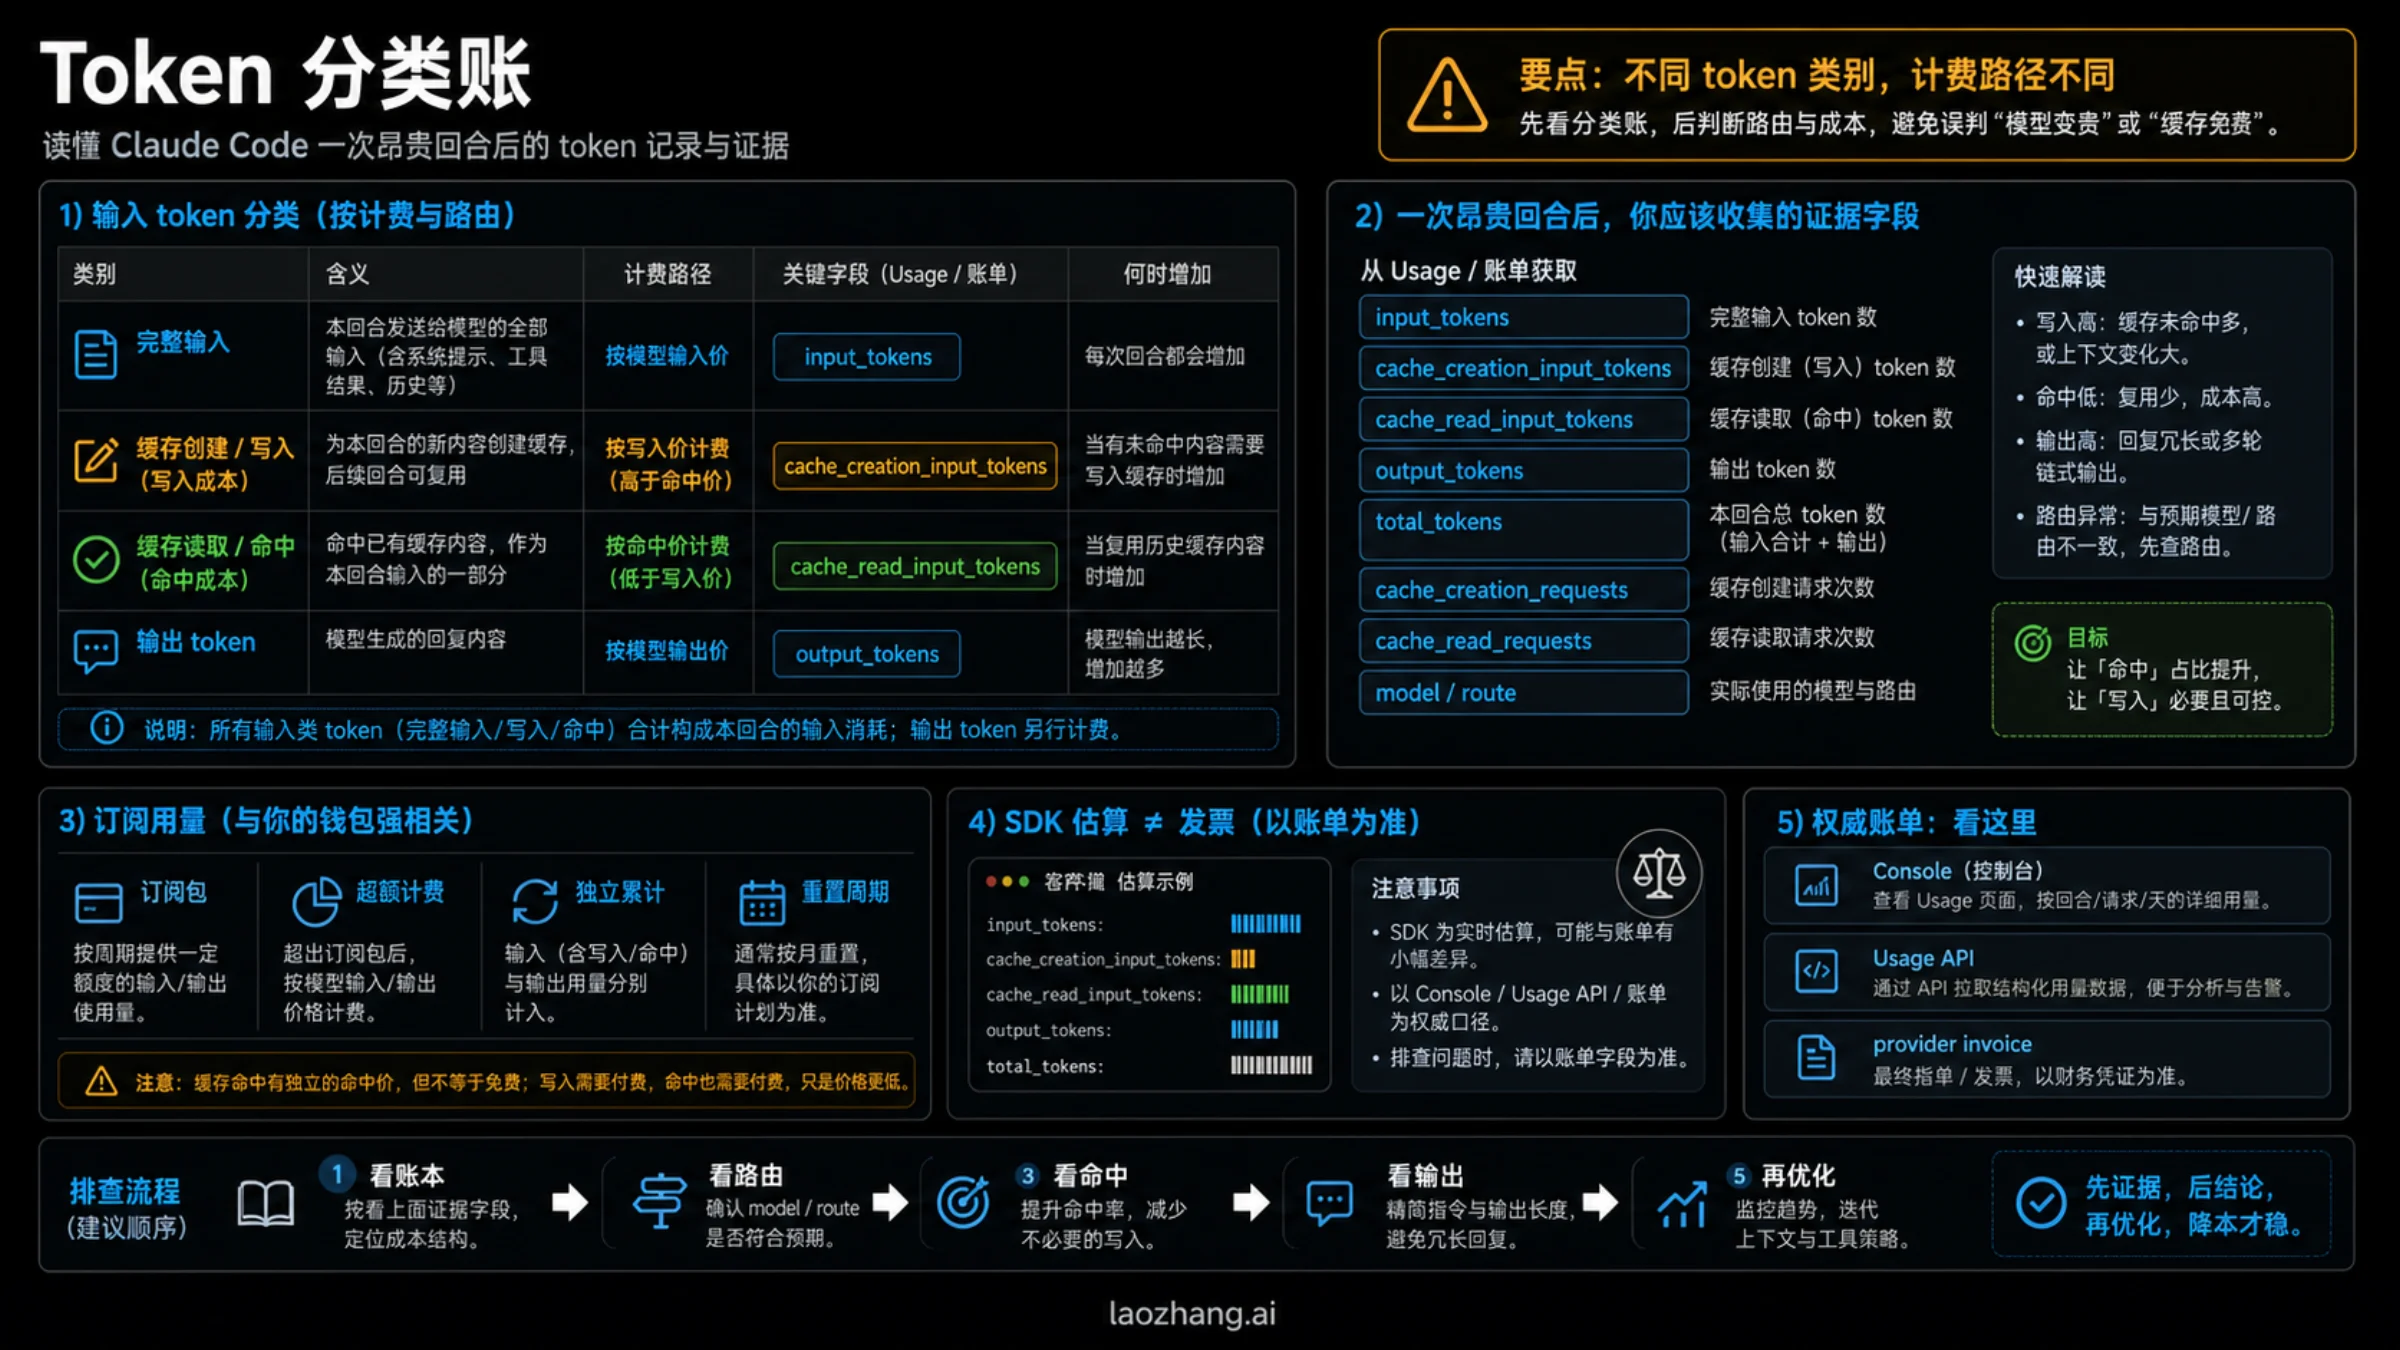Open the provider invoice card
The width and height of the screenshot is (2400, 1350).
2047,1059
